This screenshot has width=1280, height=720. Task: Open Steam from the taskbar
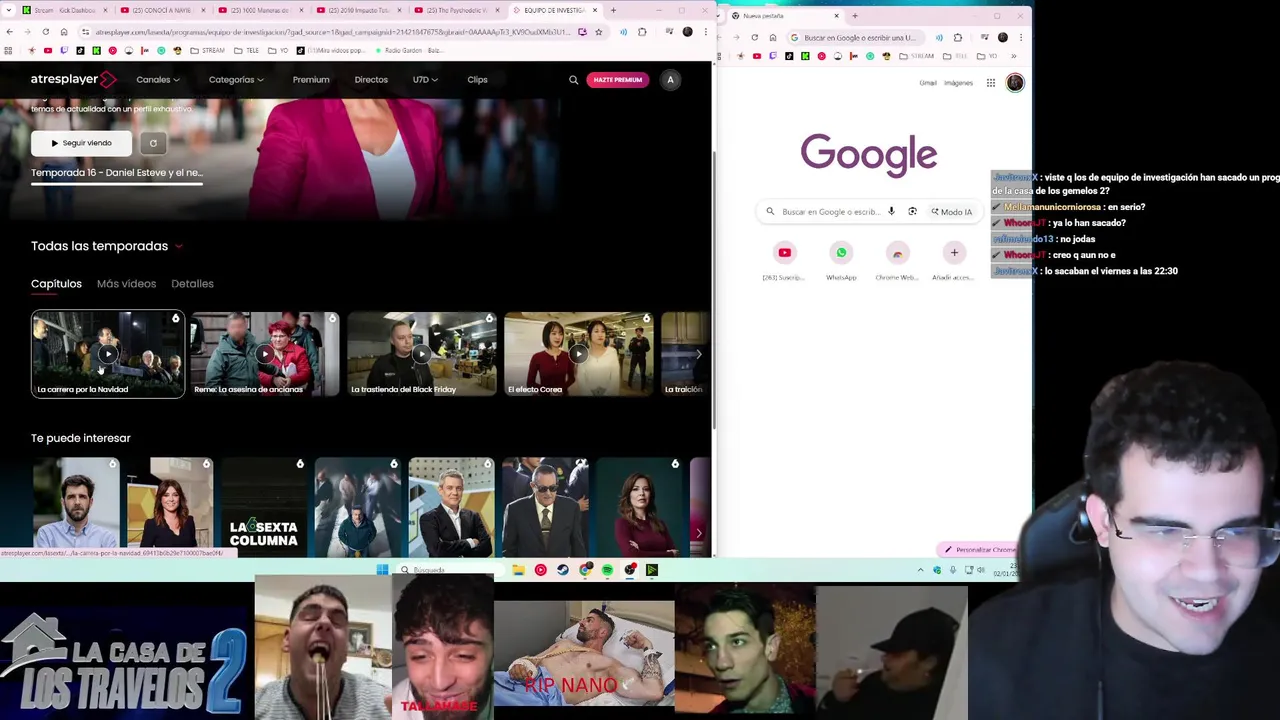click(x=562, y=570)
